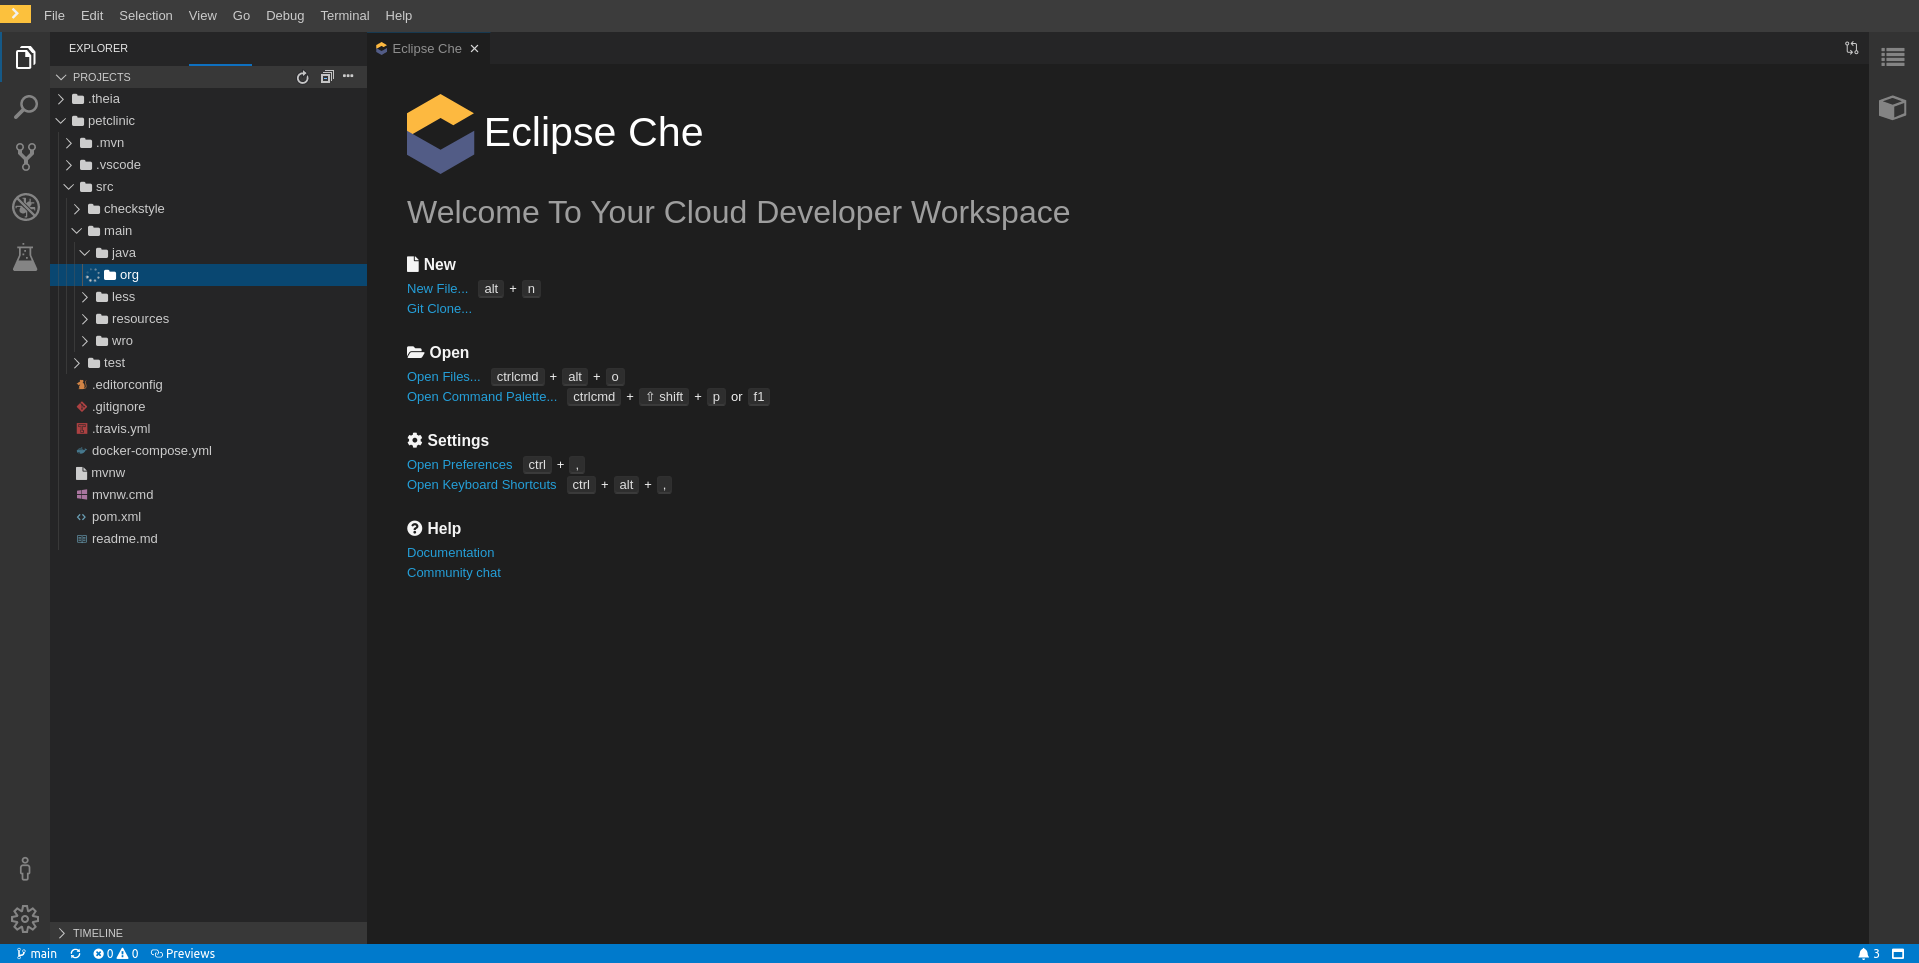Open the Debug view icon

[x=25, y=207]
